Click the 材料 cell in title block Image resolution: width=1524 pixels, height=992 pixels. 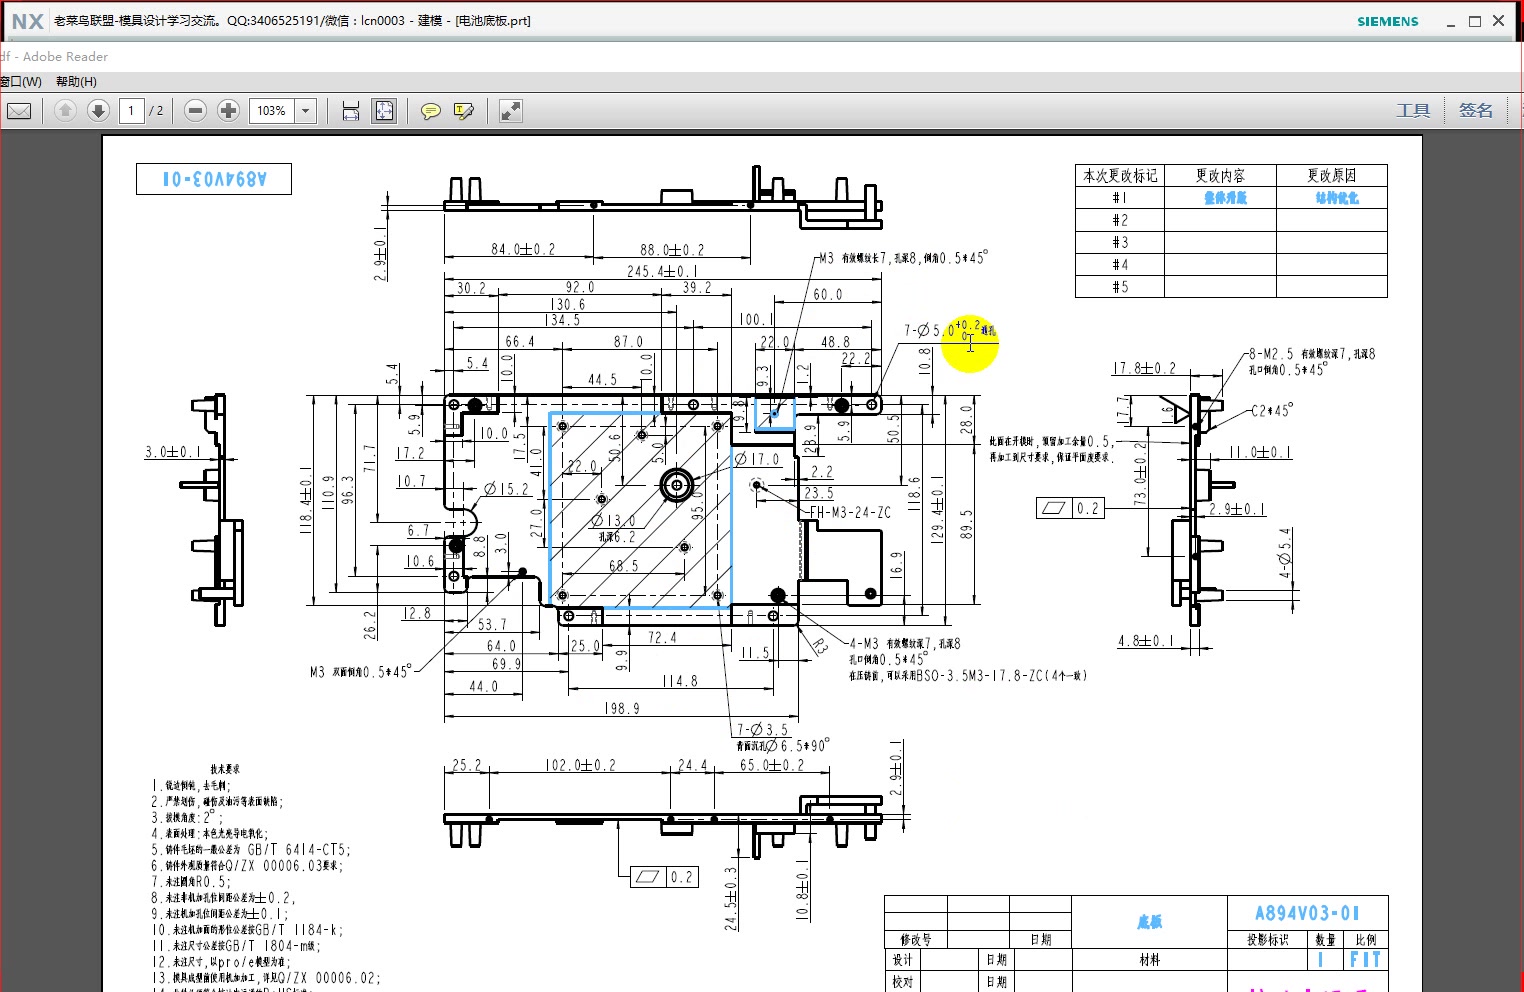coord(1150,960)
